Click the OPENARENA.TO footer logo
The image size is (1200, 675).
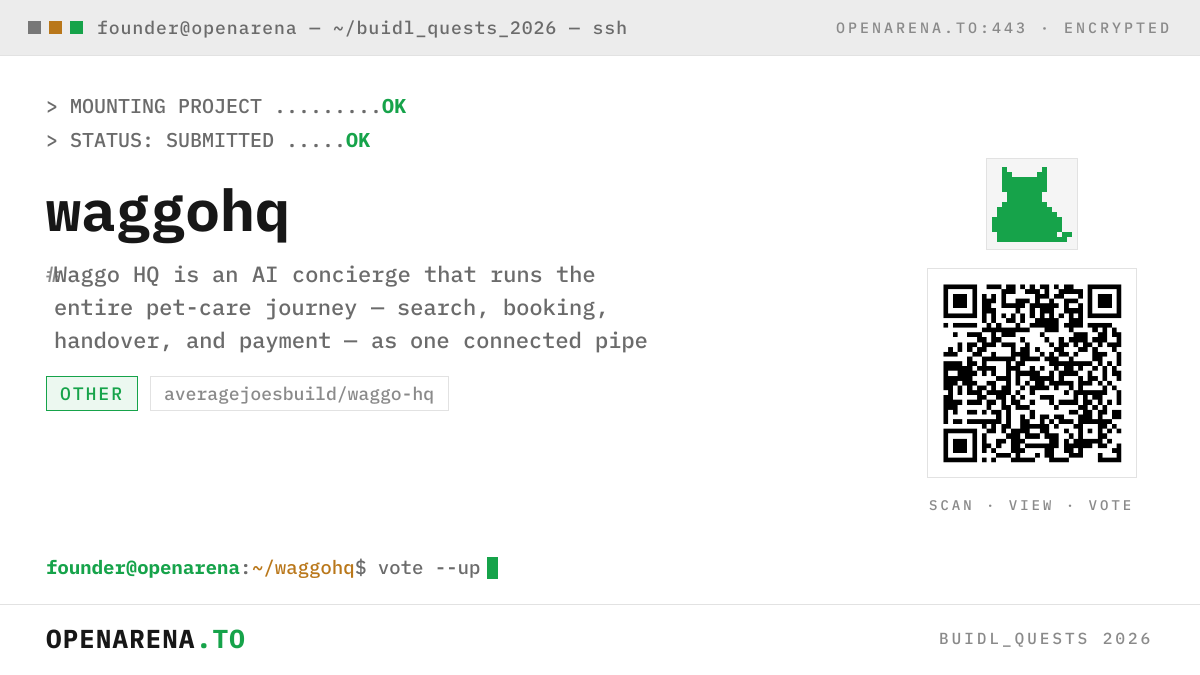pyautogui.click(x=146, y=639)
